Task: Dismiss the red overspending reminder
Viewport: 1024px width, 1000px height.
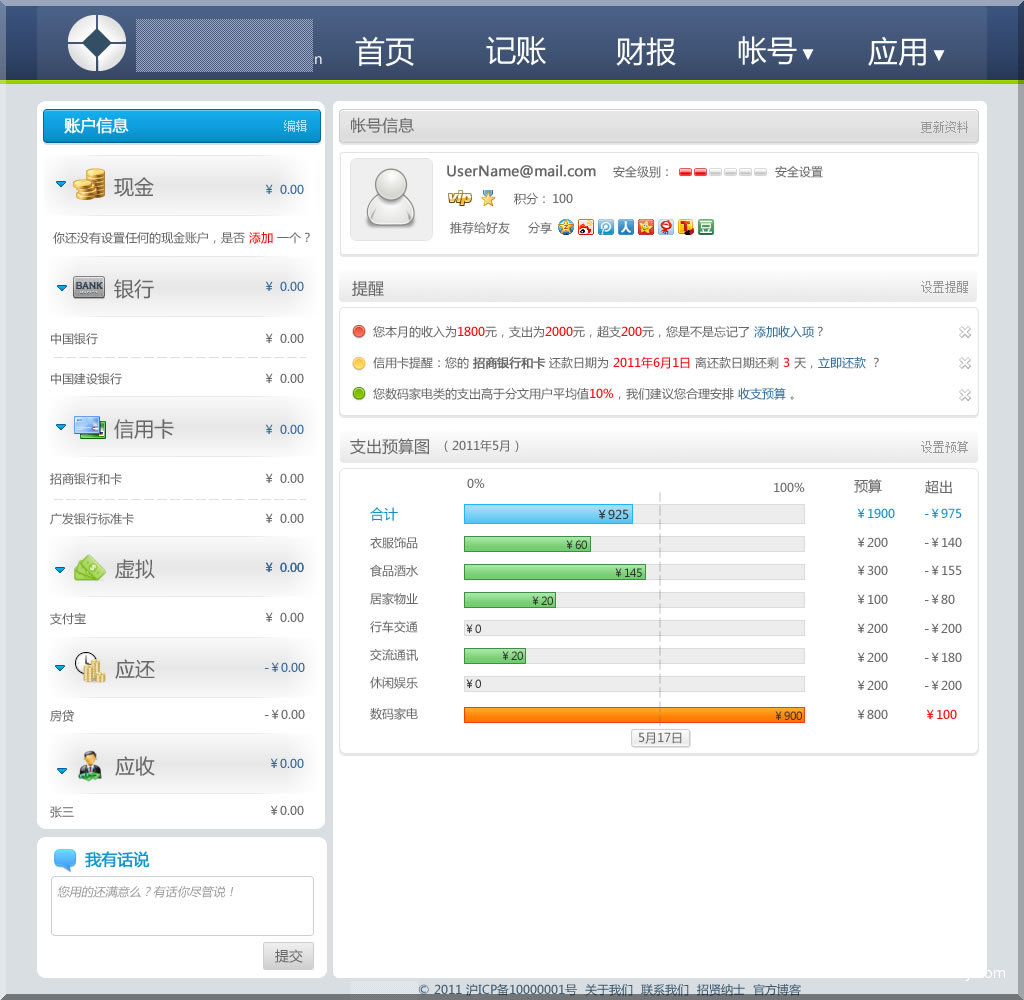Action: tap(964, 332)
